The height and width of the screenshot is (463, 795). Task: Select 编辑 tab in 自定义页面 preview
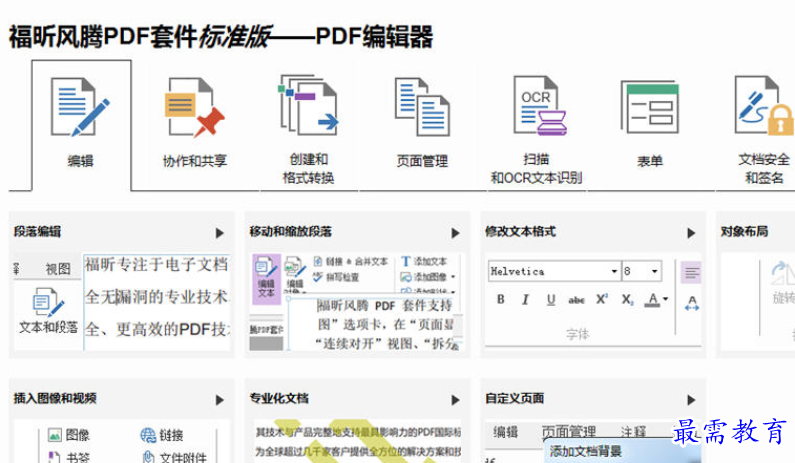(x=505, y=432)
